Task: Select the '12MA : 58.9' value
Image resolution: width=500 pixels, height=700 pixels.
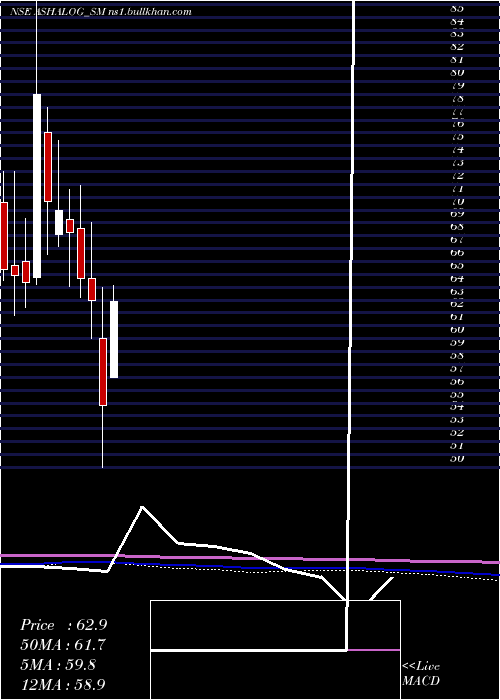Action: point(63,684)
